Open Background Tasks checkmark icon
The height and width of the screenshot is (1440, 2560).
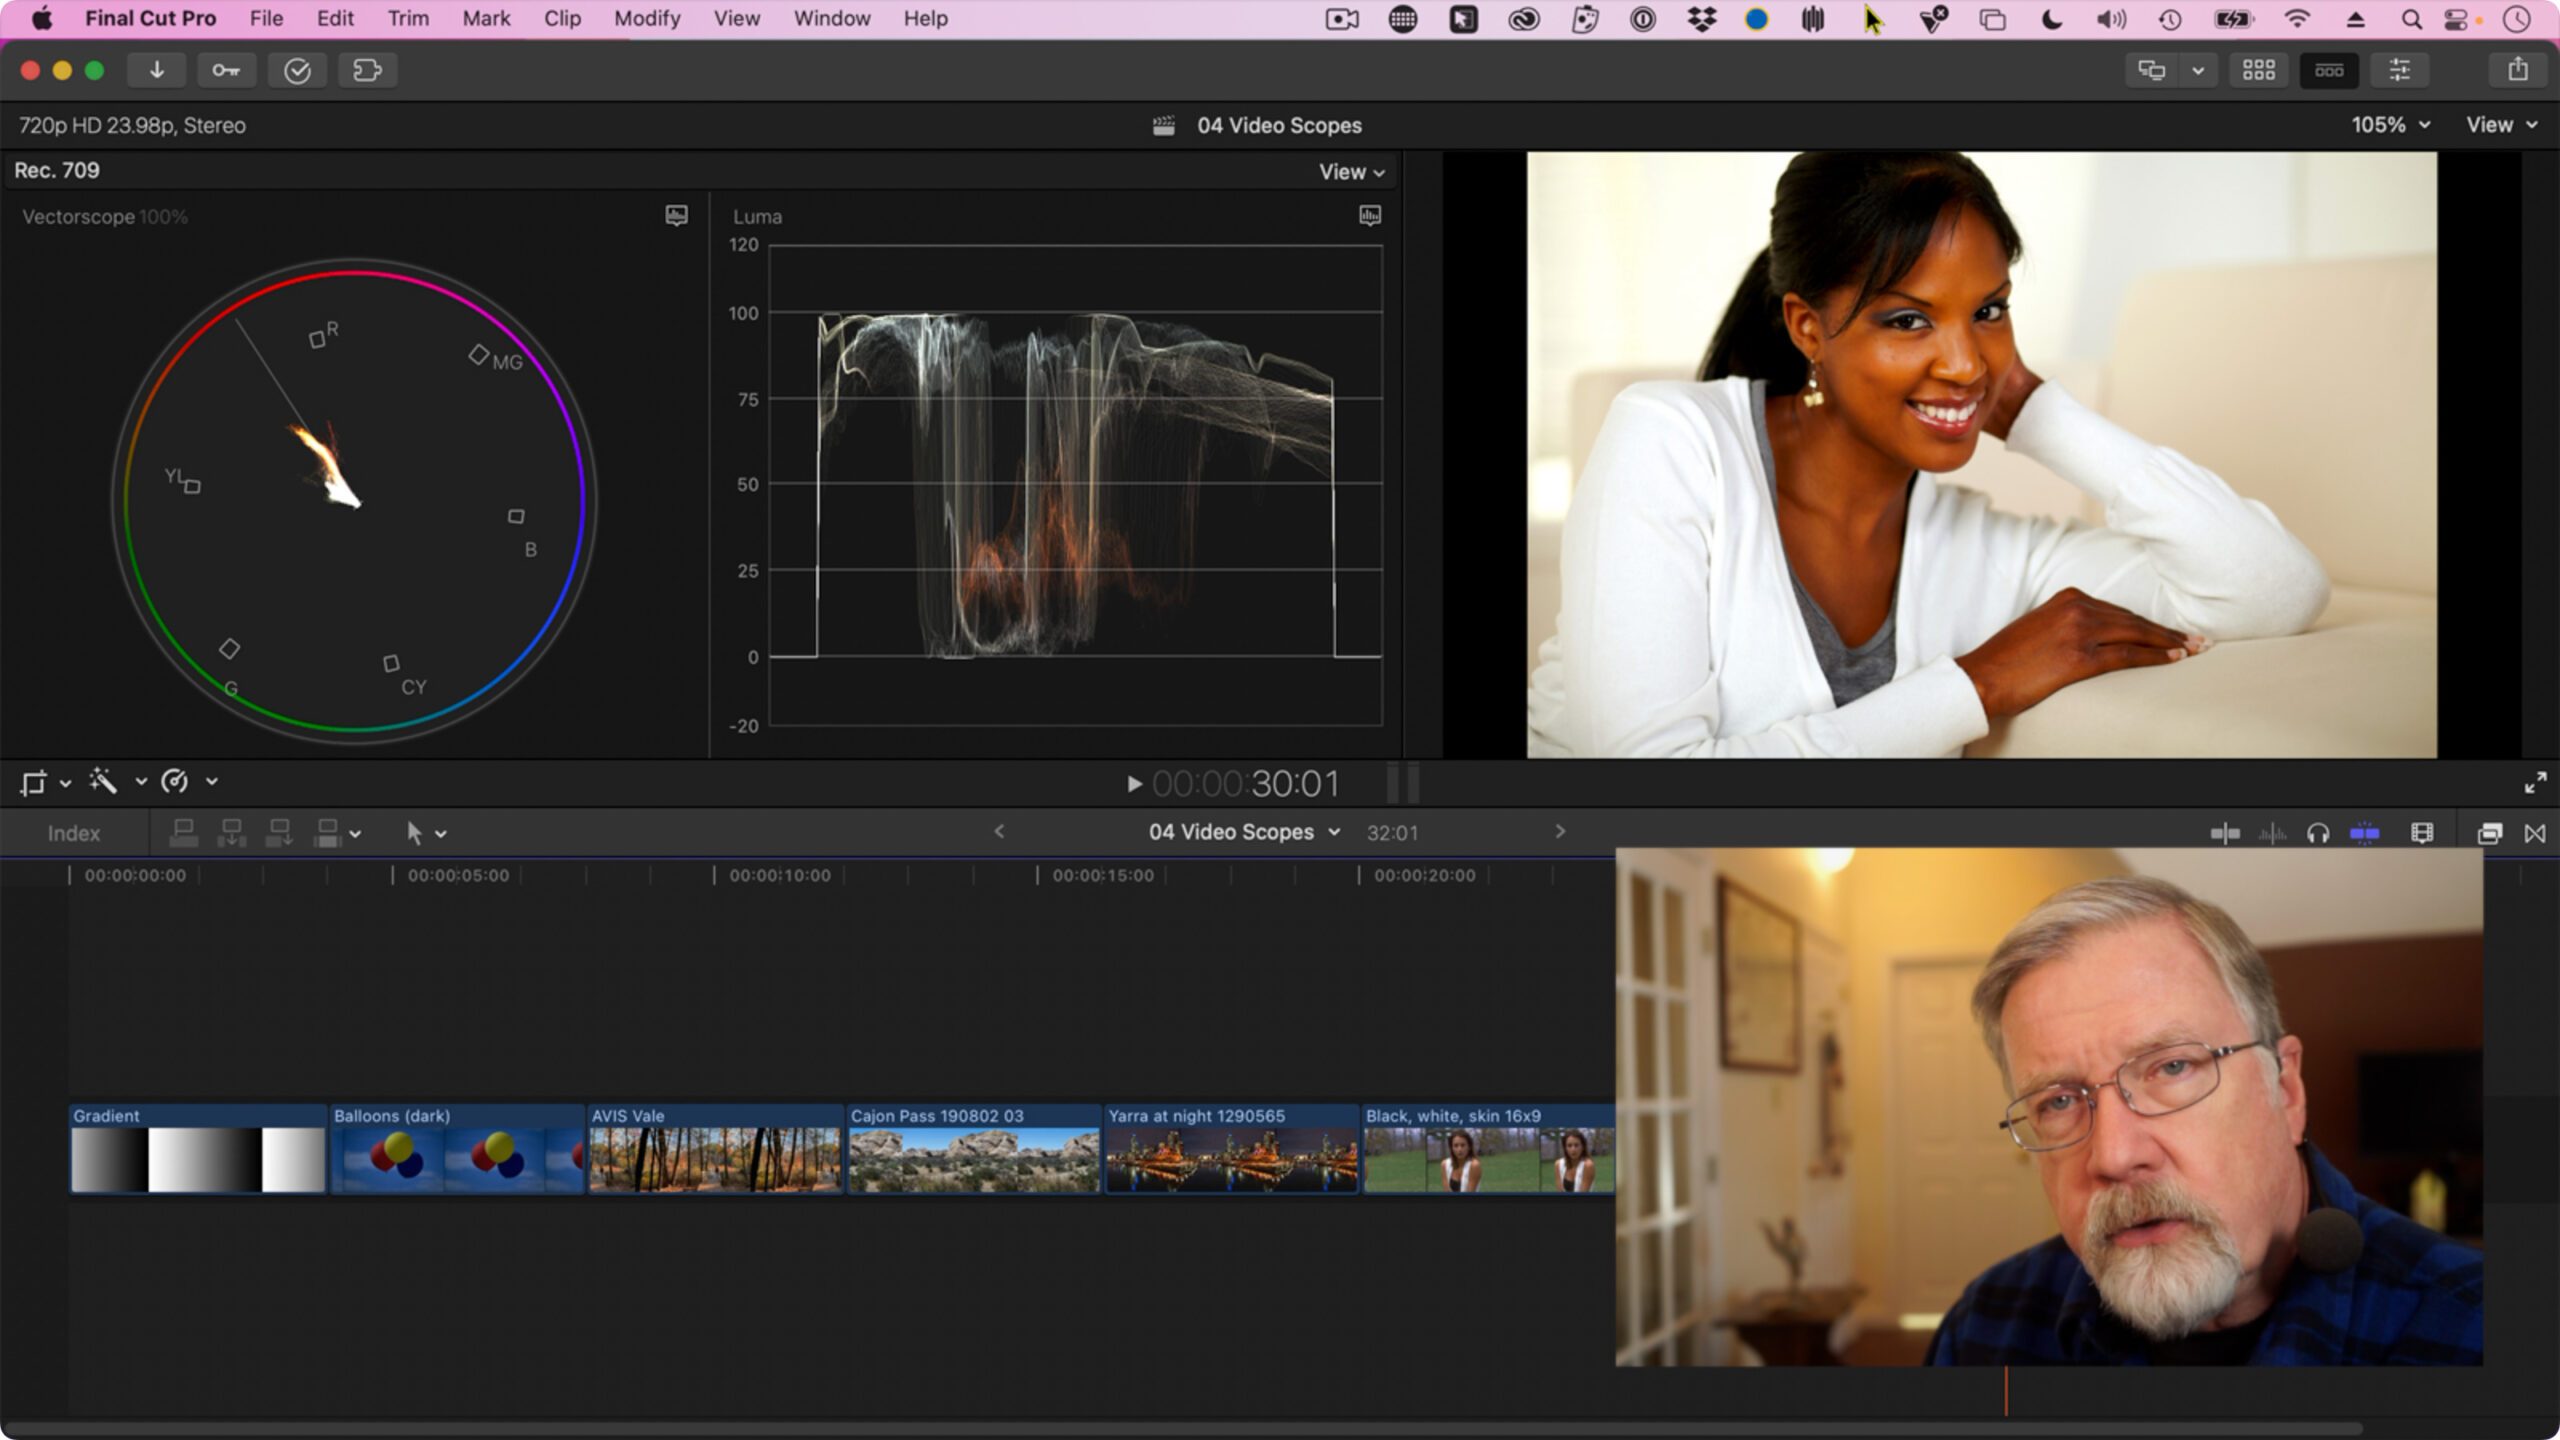tap(297, 70)
